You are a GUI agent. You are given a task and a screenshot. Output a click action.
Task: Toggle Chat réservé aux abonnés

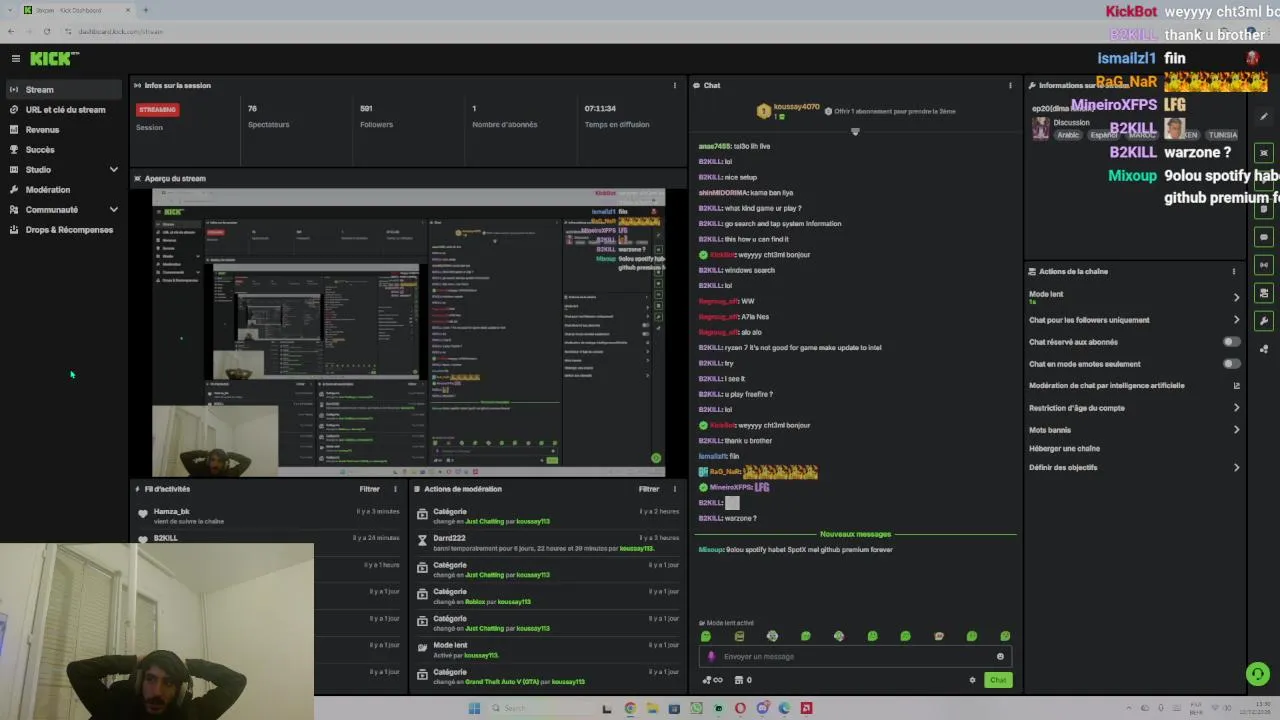[1231, 342]
